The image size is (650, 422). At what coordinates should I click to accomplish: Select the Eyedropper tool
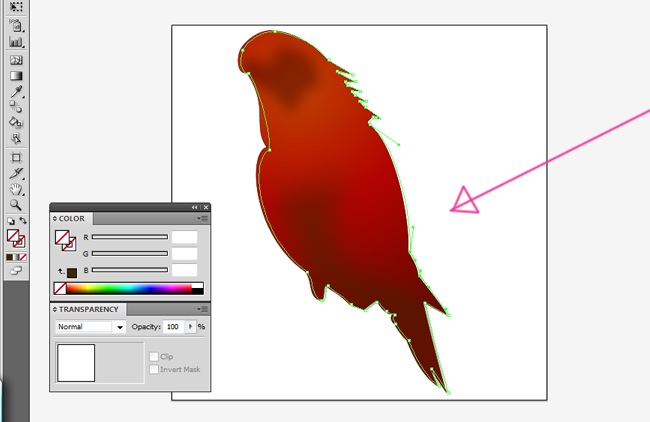[x=16, y=91]
